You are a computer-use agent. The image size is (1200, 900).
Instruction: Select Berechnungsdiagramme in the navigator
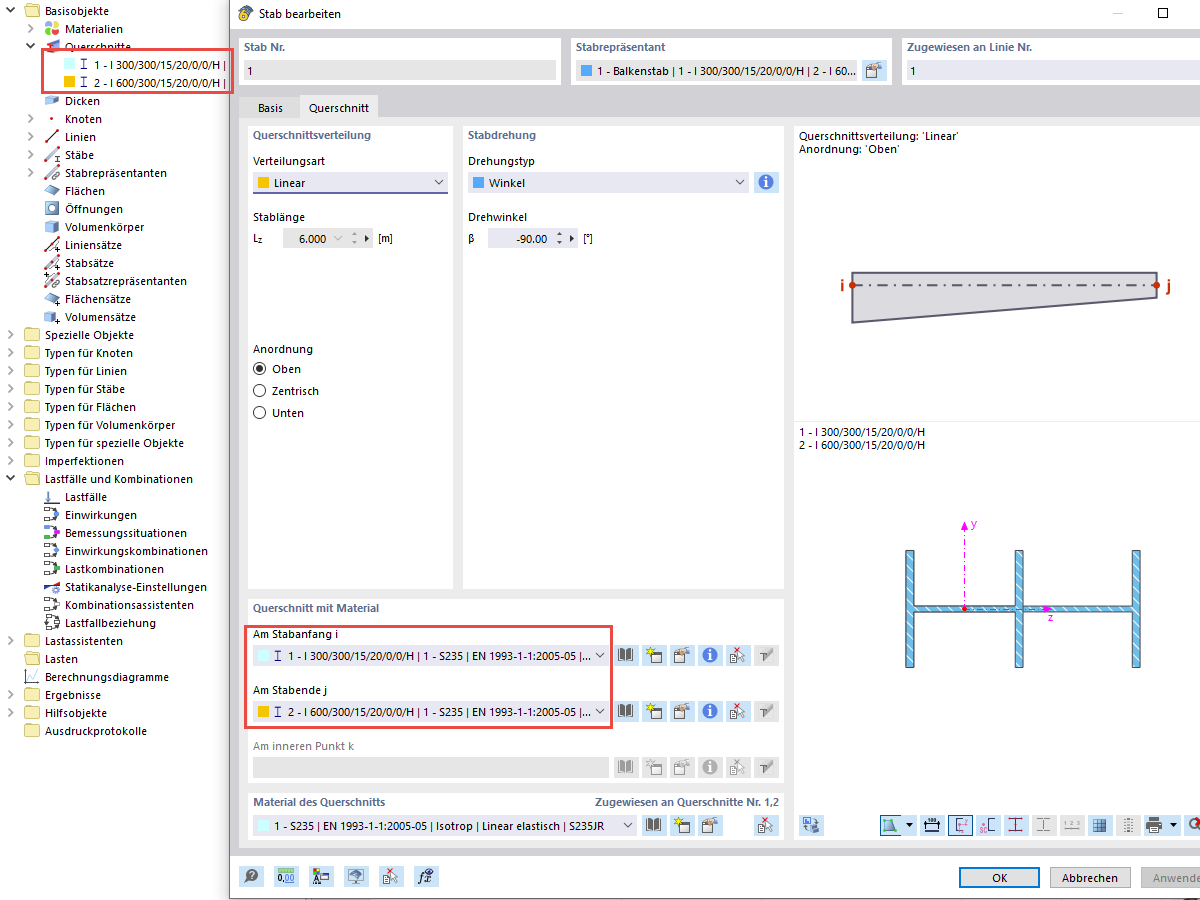pos(106,677)
